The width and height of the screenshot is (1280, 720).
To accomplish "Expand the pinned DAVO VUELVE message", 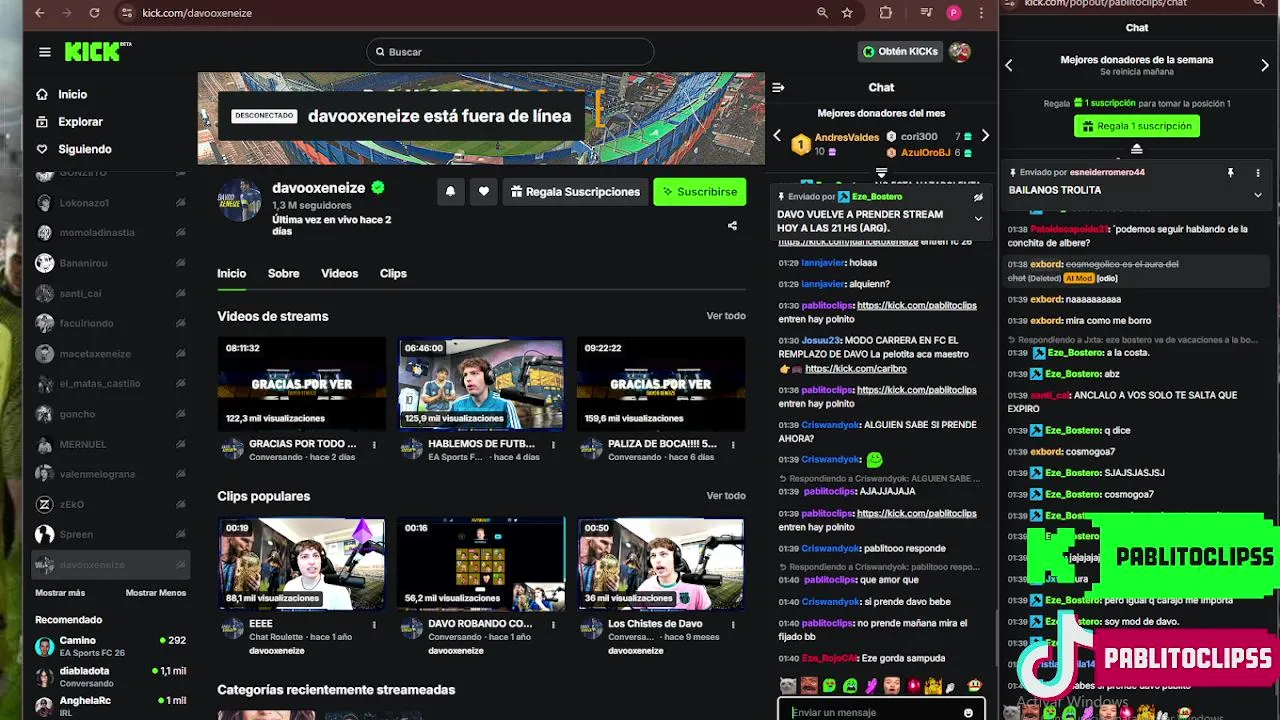I will (x=978, y=218).
